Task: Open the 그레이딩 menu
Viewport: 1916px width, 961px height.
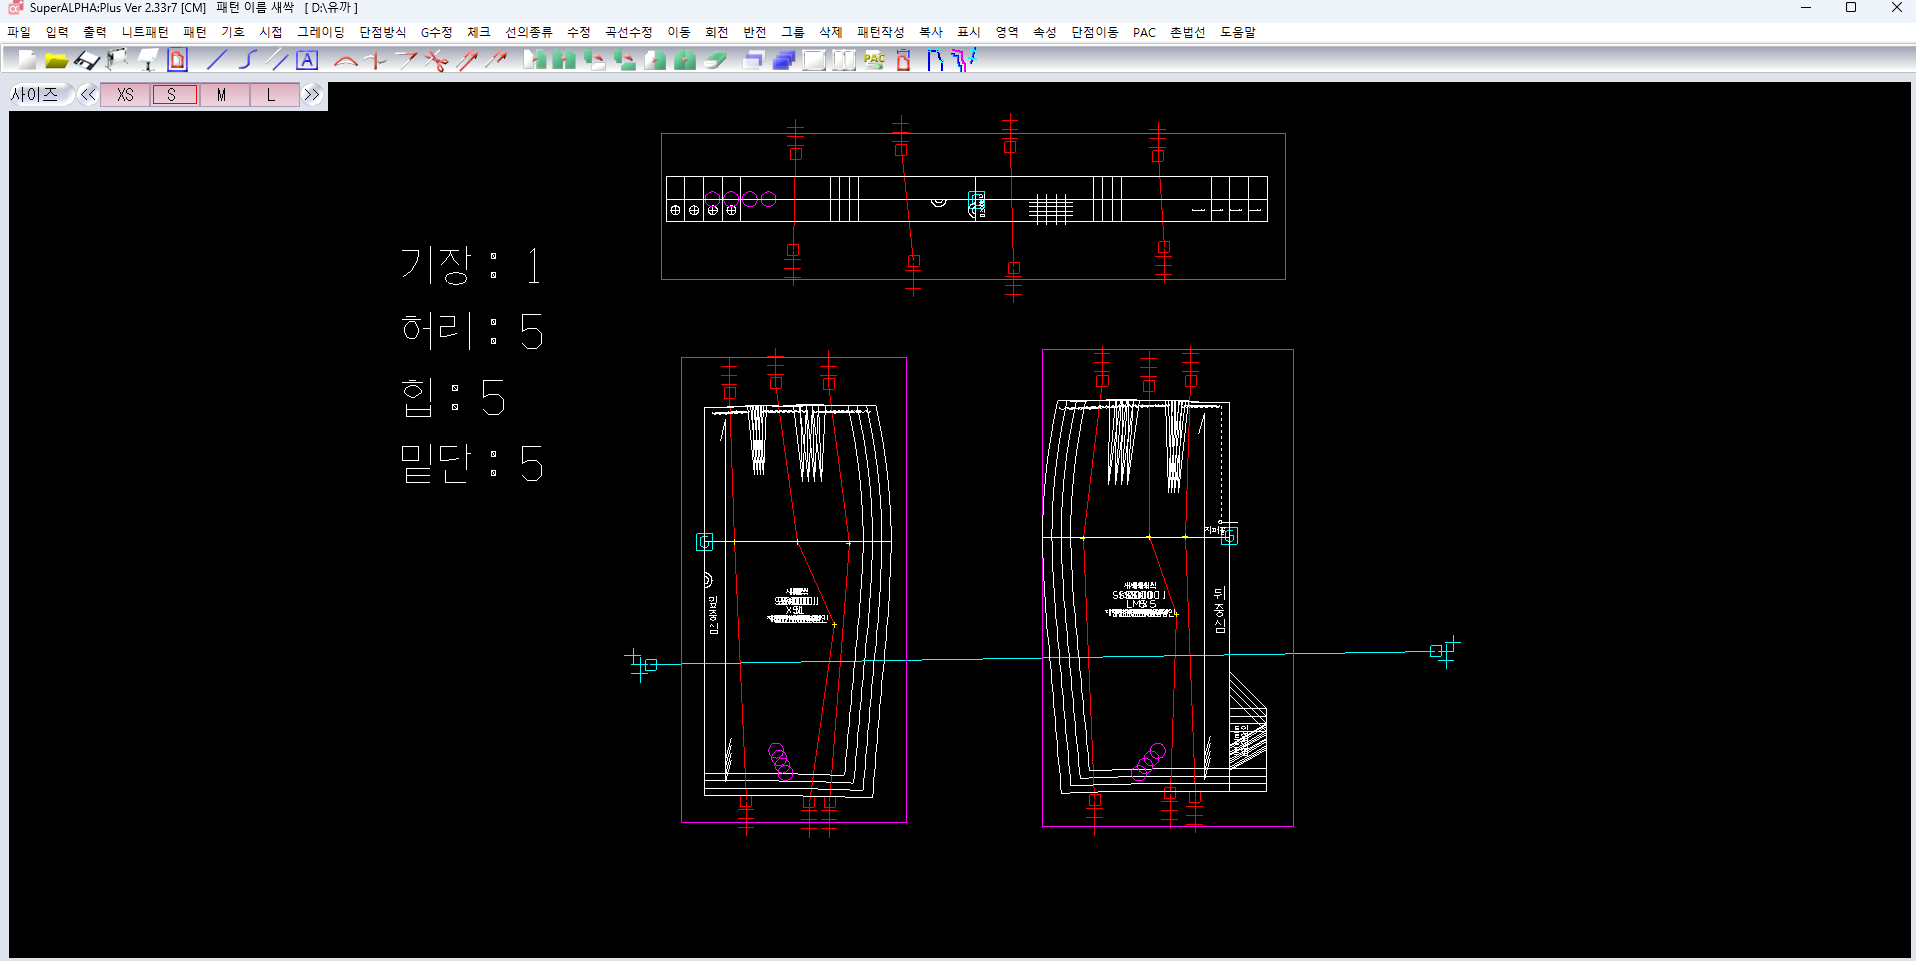Action: pyautogui.click(x=320, y=32)
